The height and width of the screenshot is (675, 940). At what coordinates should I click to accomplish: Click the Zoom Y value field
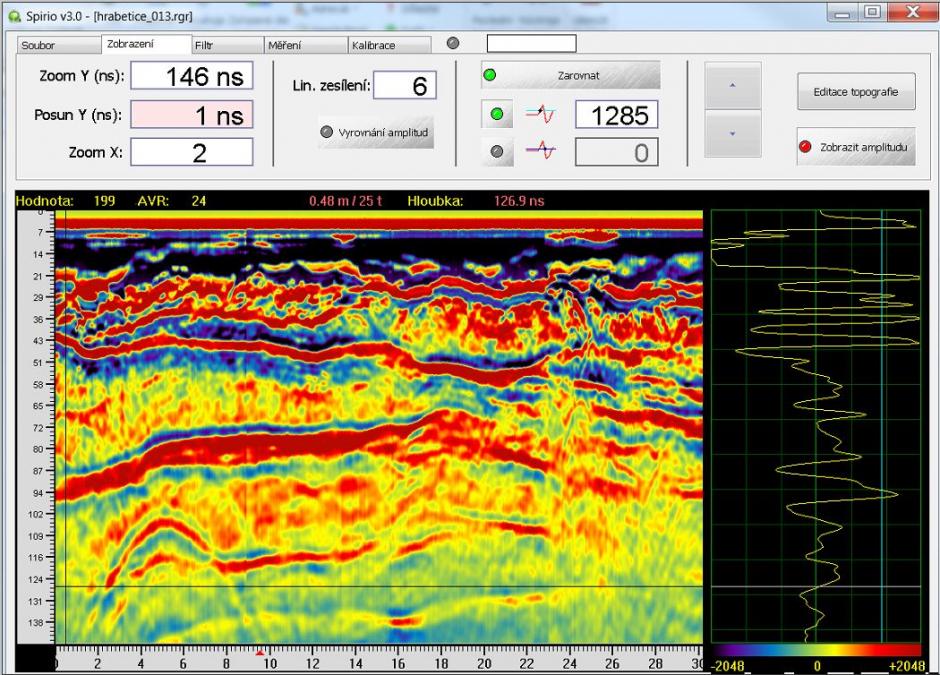[x=192, y=76]
